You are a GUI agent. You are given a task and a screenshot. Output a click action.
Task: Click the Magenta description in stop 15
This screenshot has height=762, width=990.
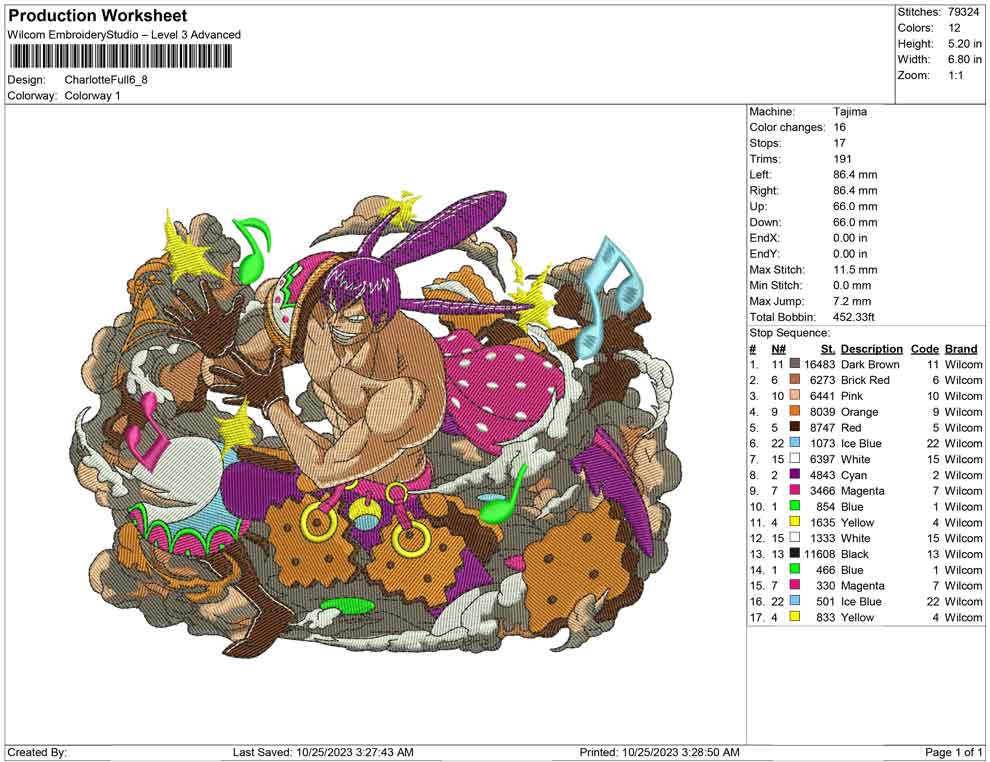click(862, 585)
